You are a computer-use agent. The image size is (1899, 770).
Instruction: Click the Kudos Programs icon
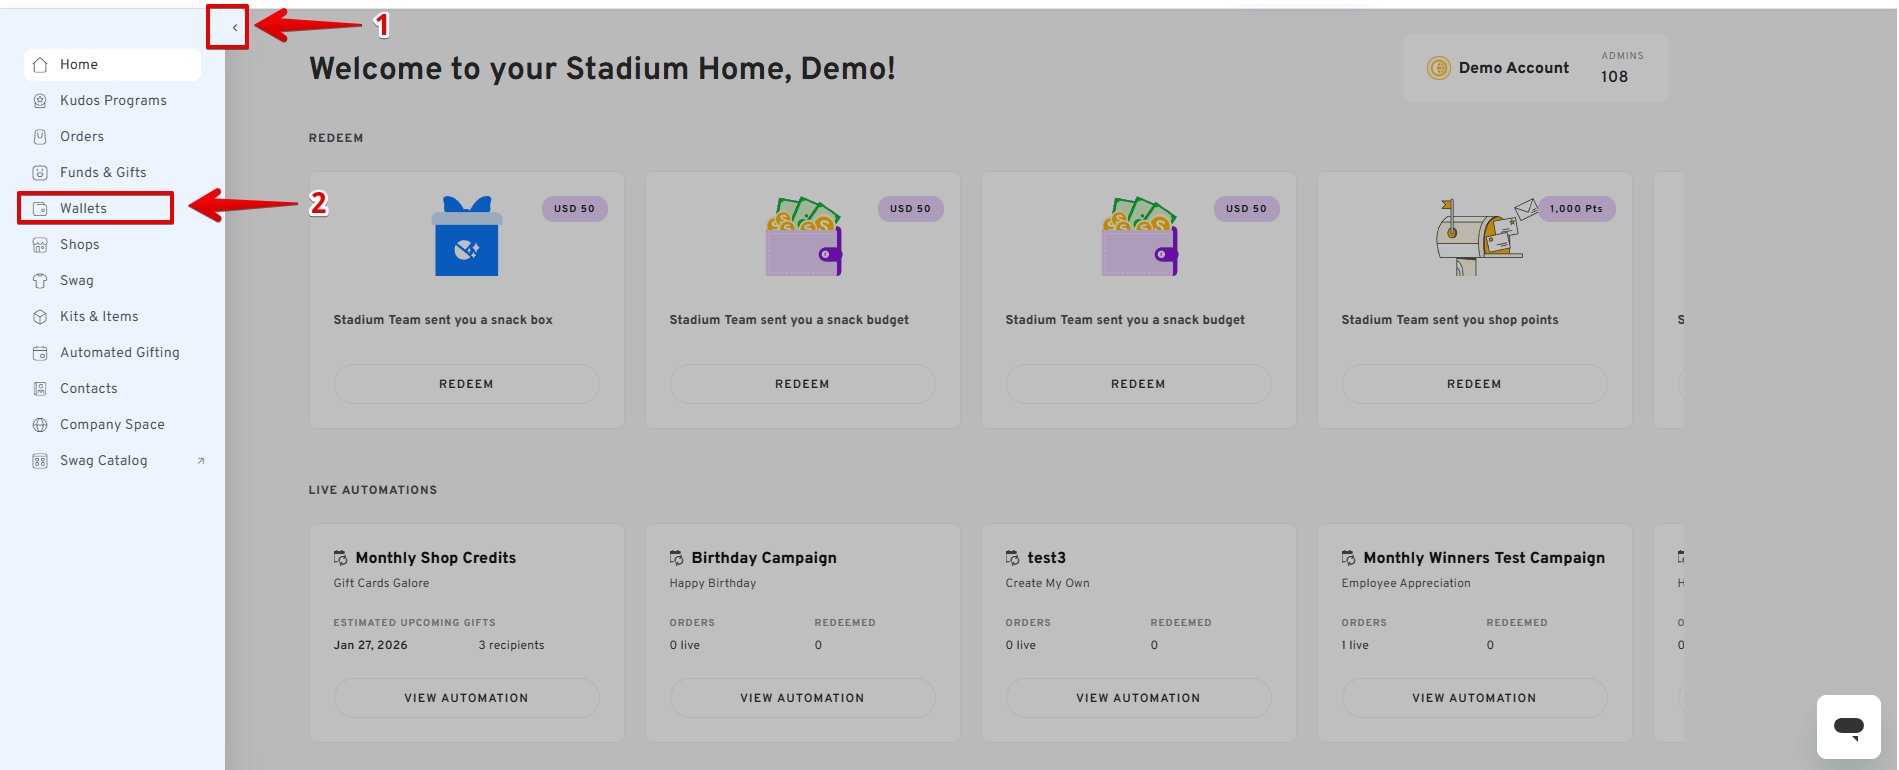coord(40,101)
